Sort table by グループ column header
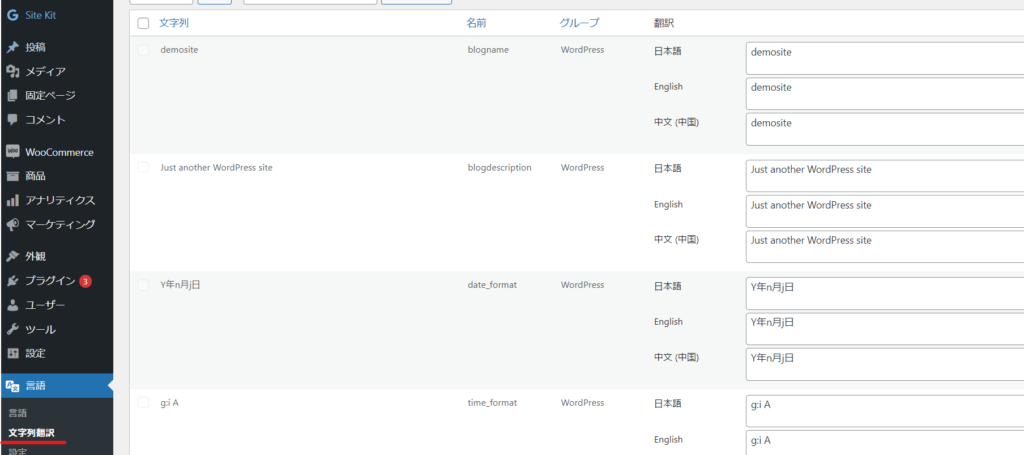 point(581,22)
